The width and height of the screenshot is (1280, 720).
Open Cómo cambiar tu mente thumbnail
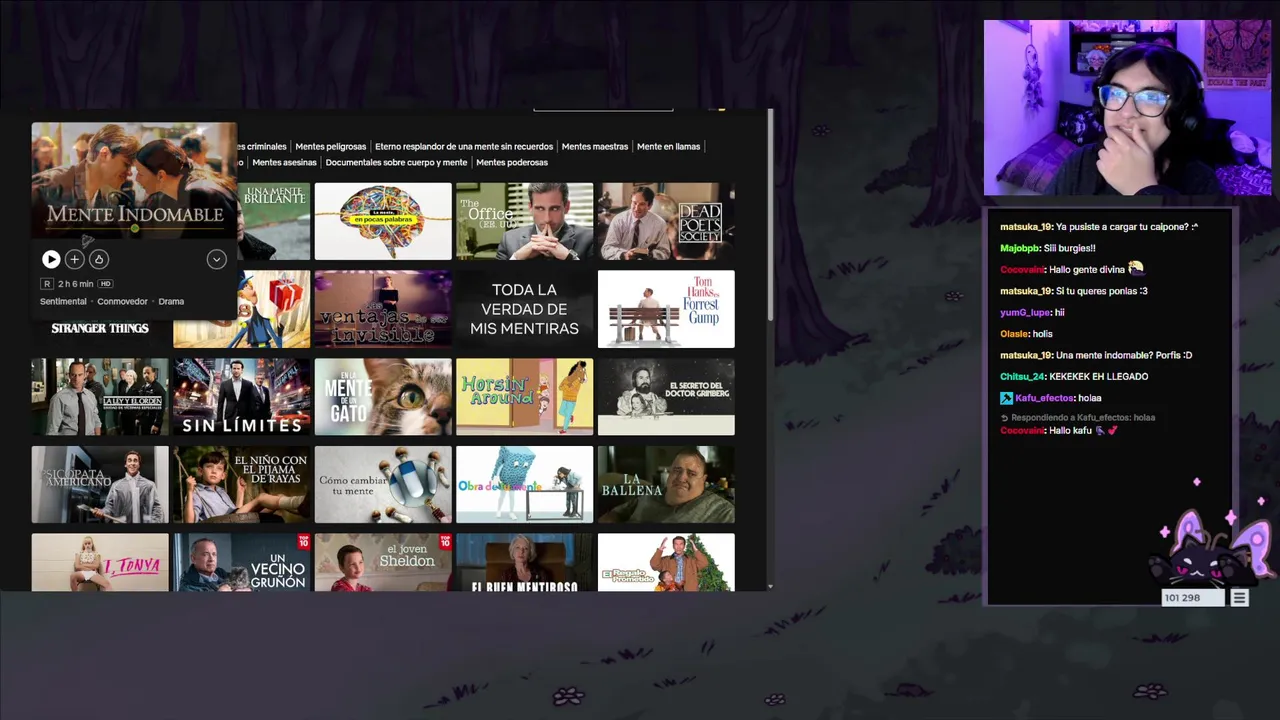(383, 485)
